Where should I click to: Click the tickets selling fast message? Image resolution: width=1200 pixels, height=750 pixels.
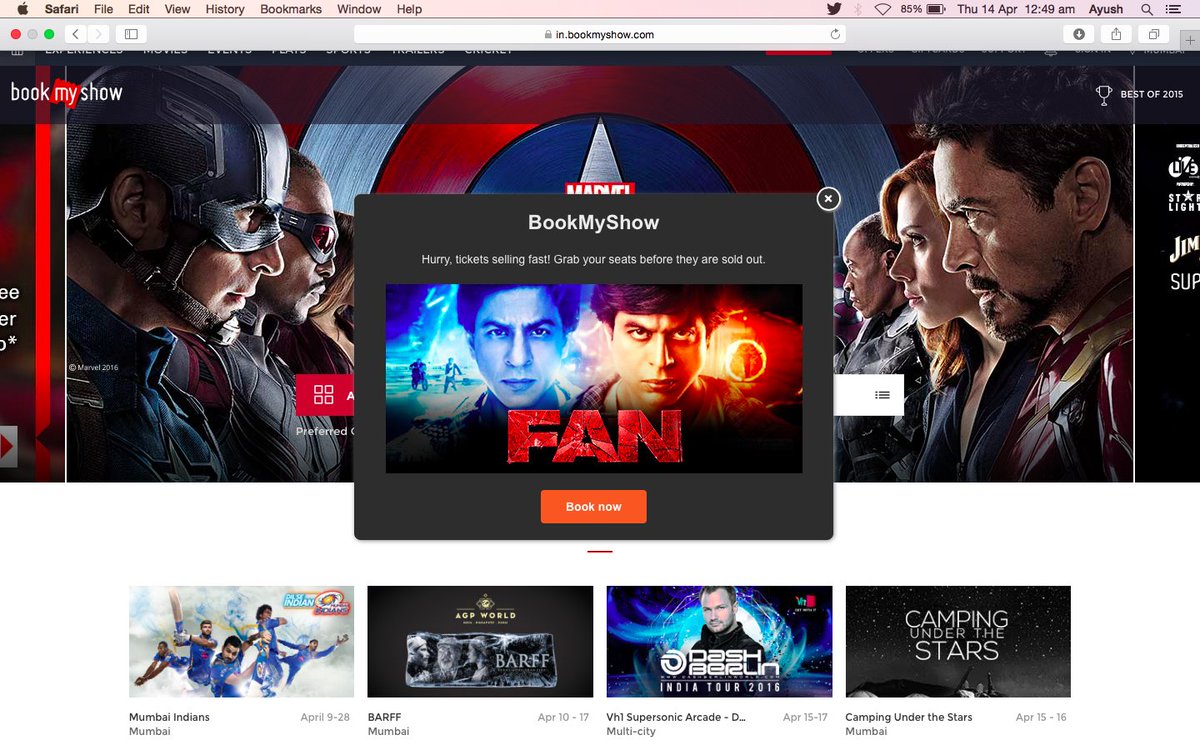coord(594,259)
